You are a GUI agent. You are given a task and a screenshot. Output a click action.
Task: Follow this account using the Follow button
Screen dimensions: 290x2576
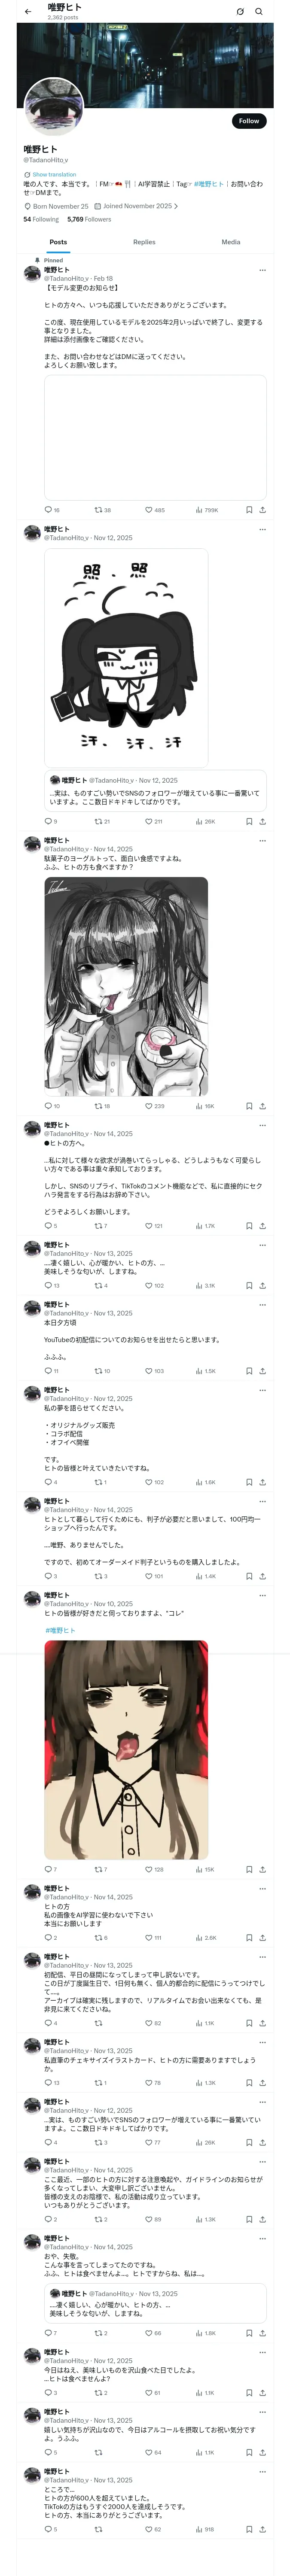point(249,121)
